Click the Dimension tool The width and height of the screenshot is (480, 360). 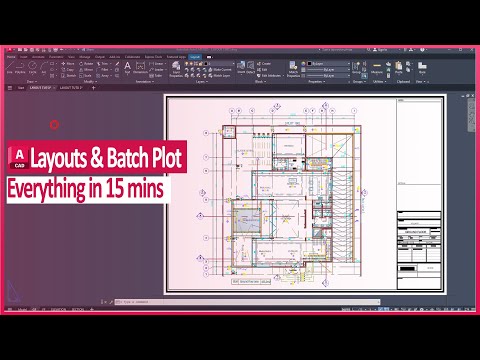pos(140,67)
